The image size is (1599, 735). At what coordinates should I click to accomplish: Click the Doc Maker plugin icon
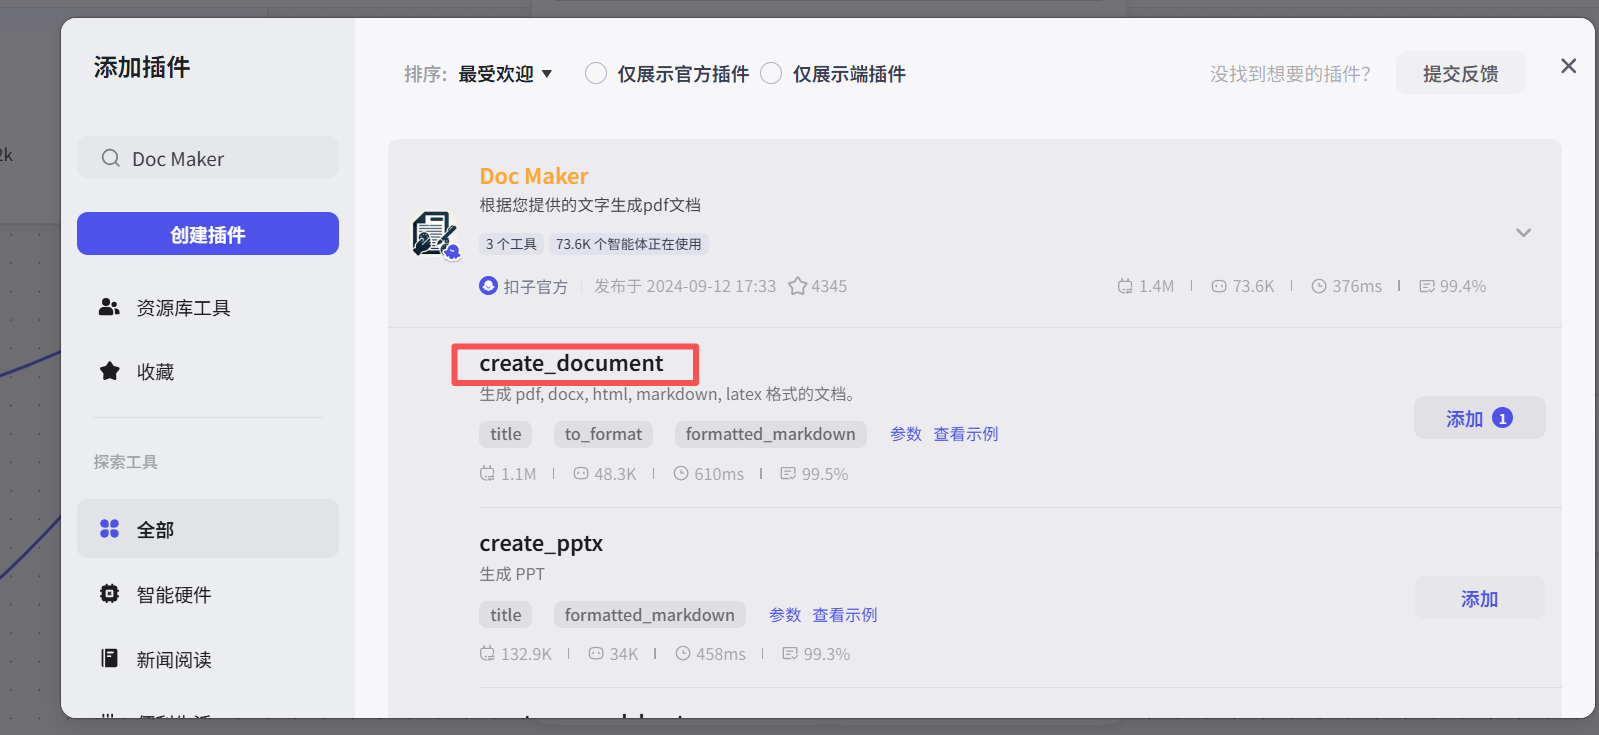pyautogui.click(x=435, y=235)
